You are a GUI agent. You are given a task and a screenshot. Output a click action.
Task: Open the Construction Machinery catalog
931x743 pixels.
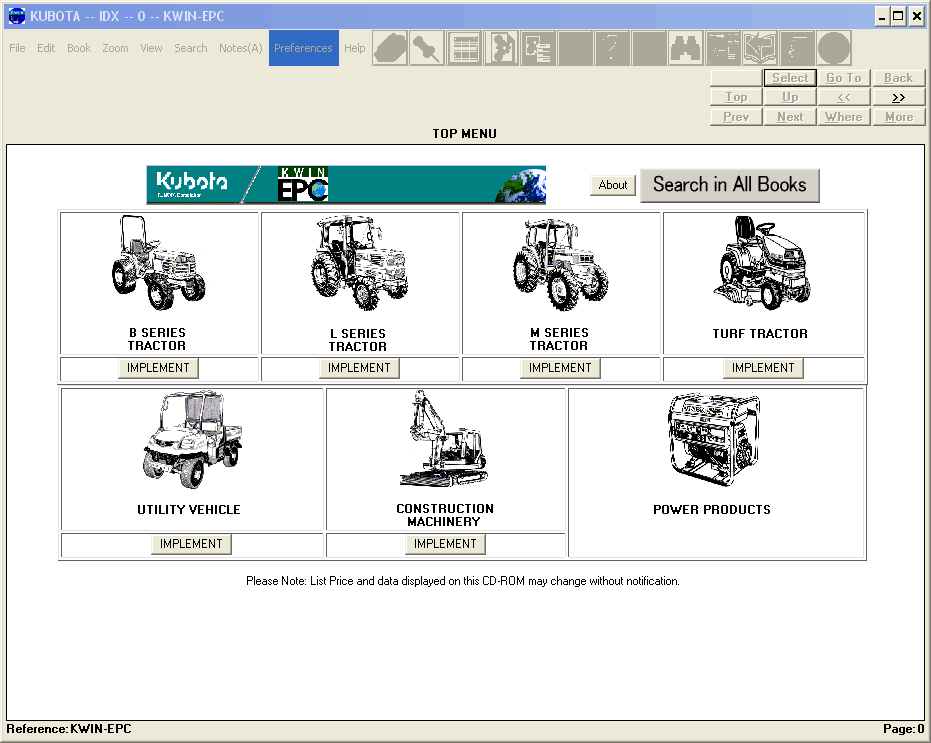coord(445,459)
